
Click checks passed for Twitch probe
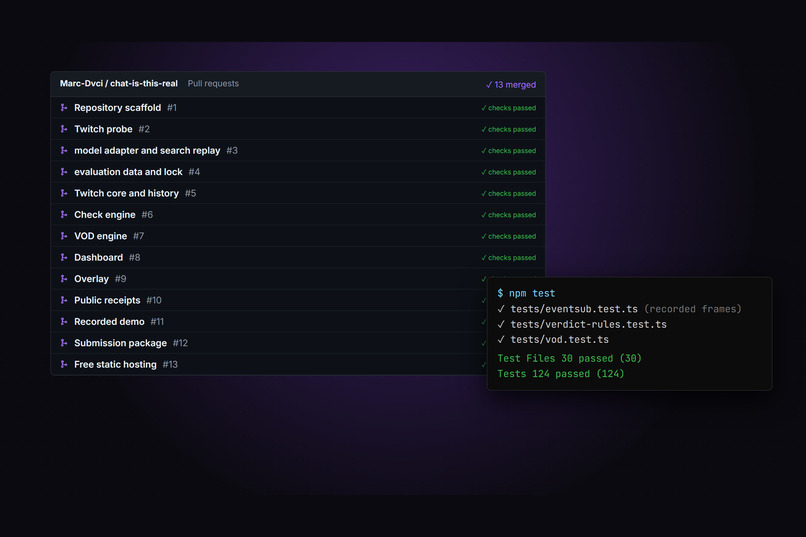[x=508, y=129]
